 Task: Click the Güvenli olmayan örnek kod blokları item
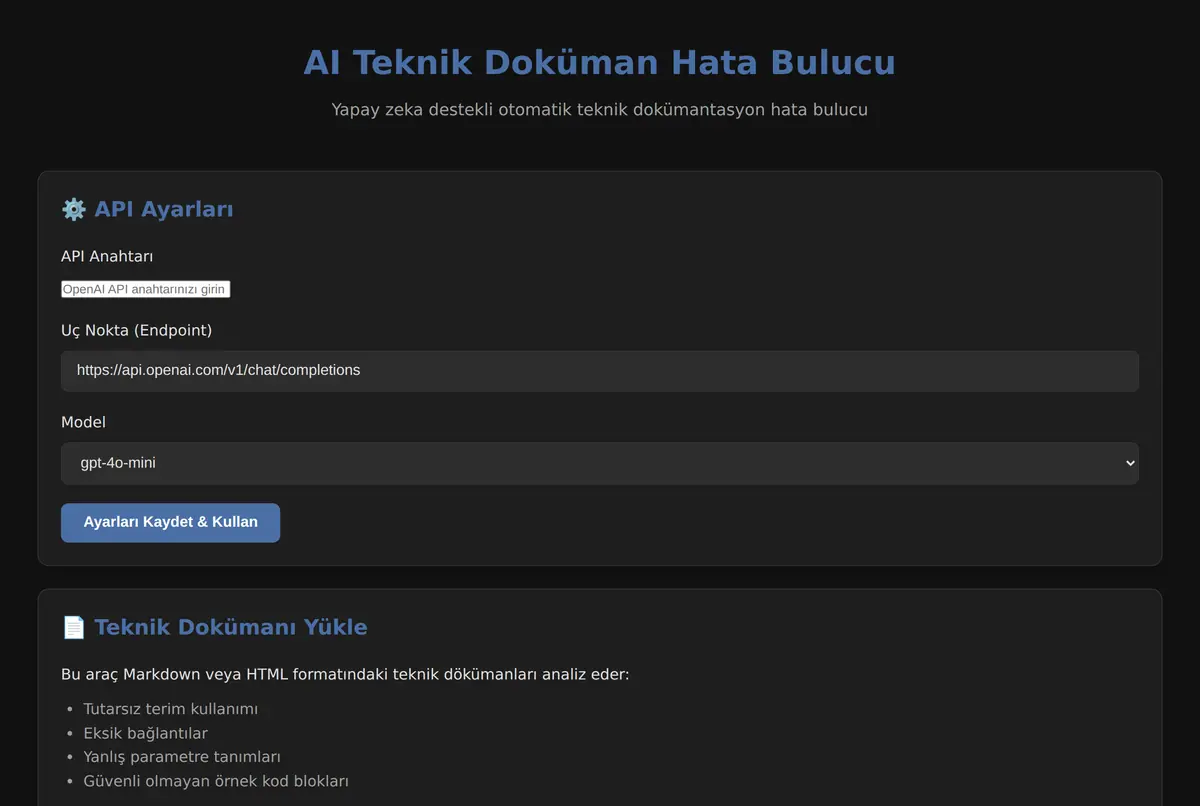[x=216, y=781]
